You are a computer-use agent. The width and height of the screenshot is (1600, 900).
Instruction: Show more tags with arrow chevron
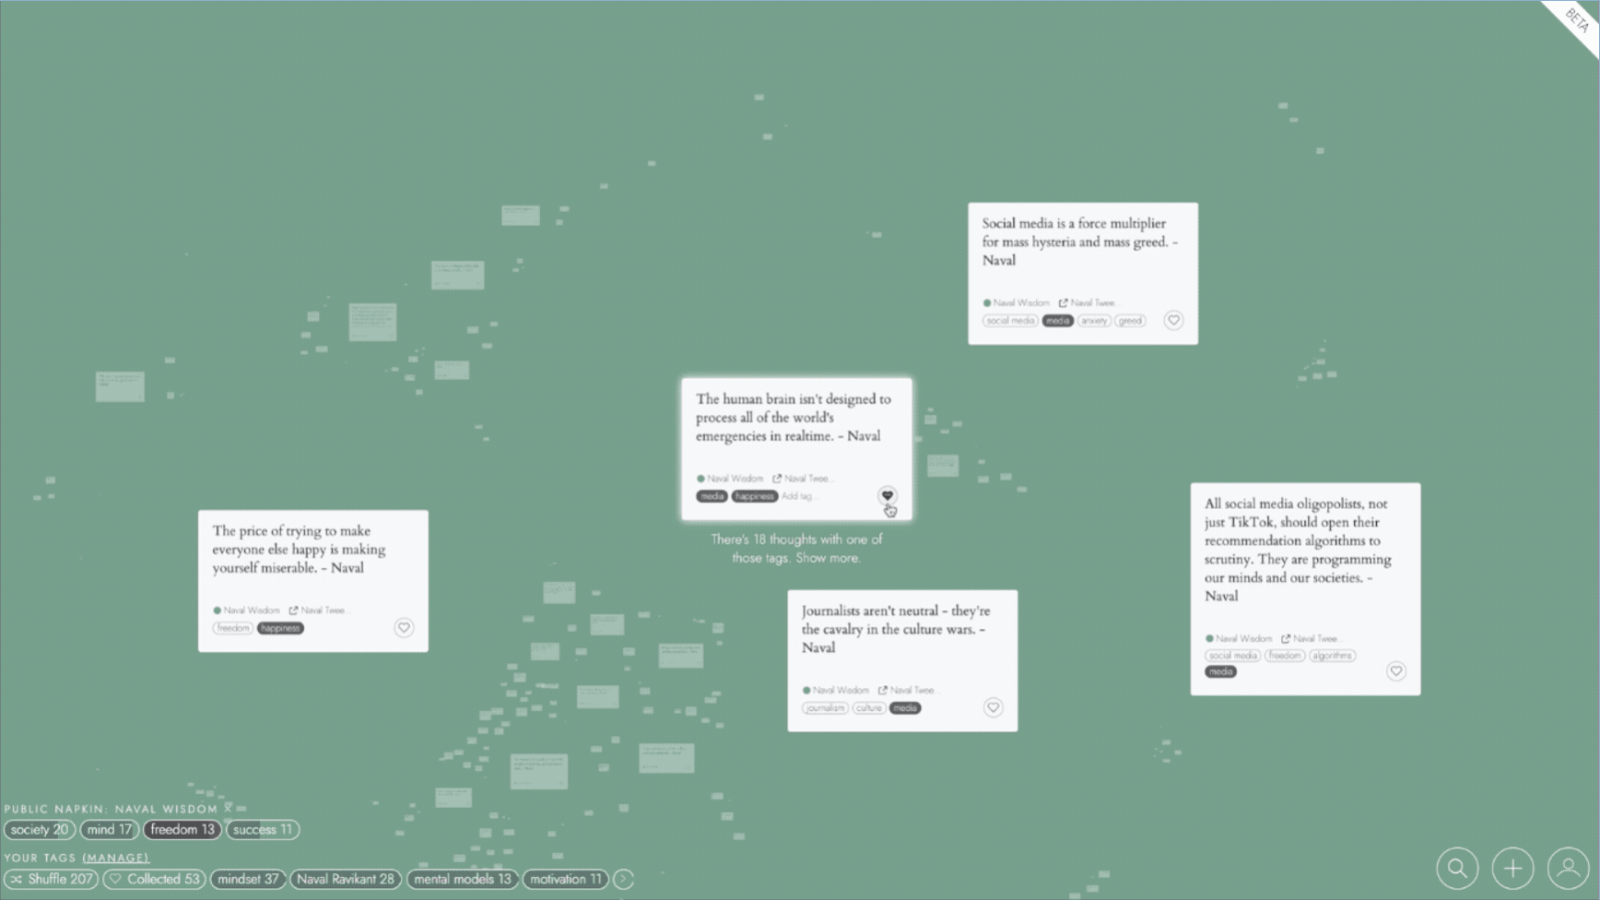[623, 879]
